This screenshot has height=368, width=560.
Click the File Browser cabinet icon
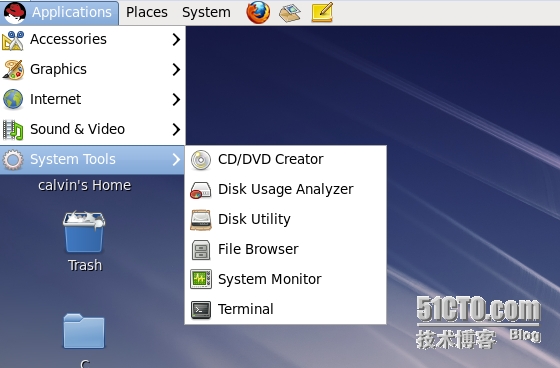[201, 250]
